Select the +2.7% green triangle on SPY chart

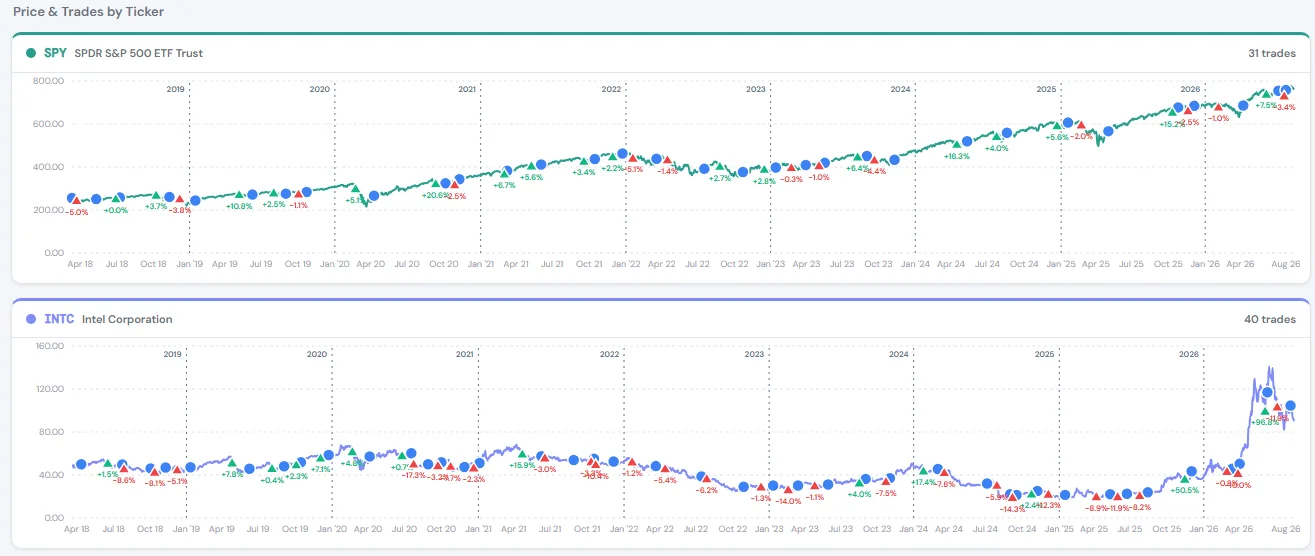[719, 166]
